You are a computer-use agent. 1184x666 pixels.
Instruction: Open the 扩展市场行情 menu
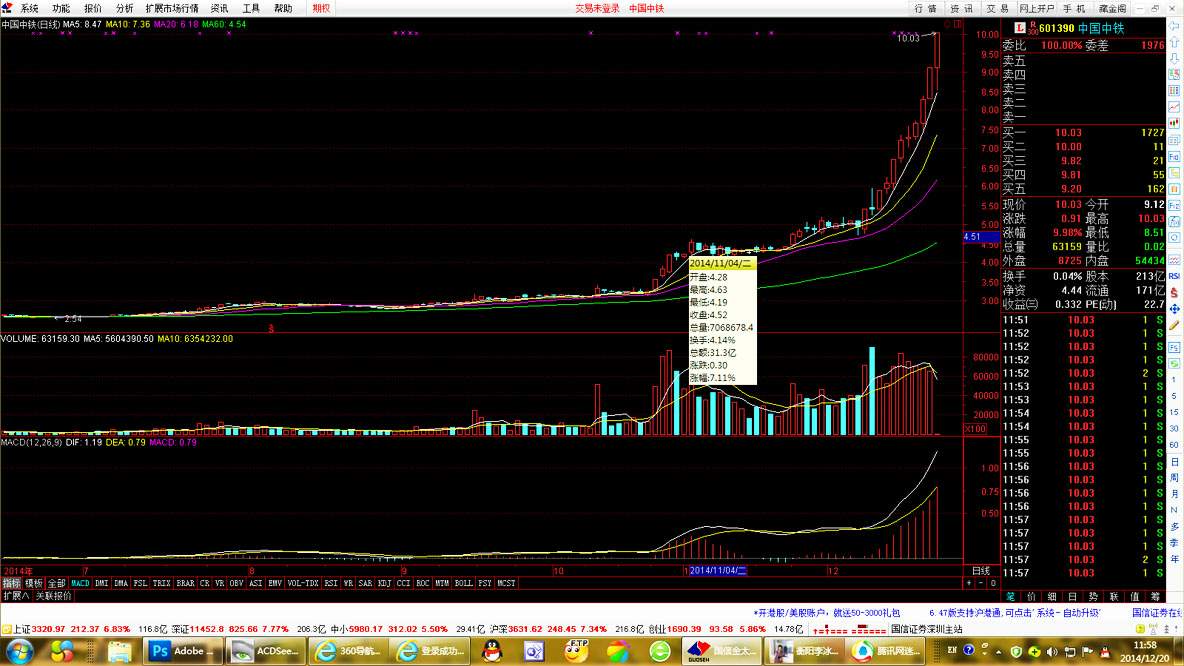click(172, 8)
